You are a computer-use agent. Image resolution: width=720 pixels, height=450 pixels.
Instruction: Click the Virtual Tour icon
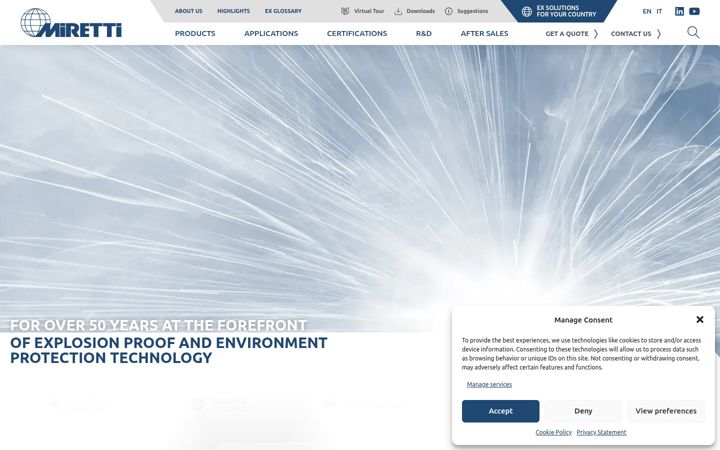point(345,11)
